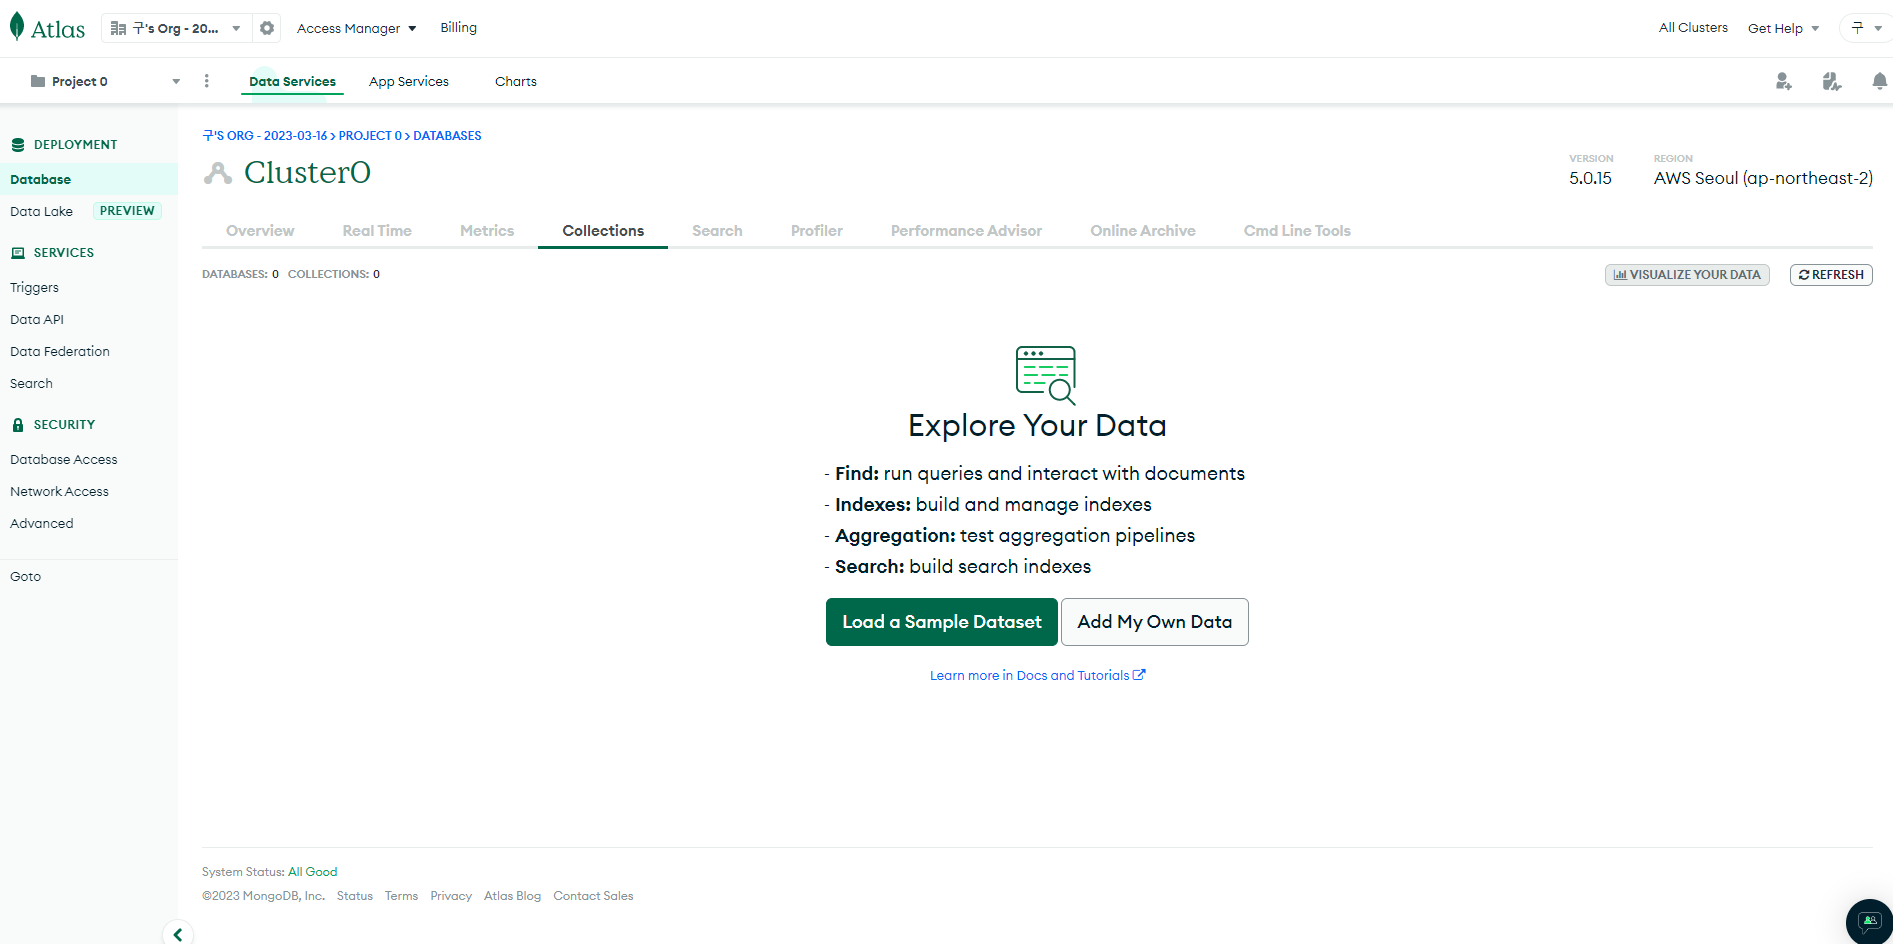Open the Online Archive tab

click(x=1143, y=231)
